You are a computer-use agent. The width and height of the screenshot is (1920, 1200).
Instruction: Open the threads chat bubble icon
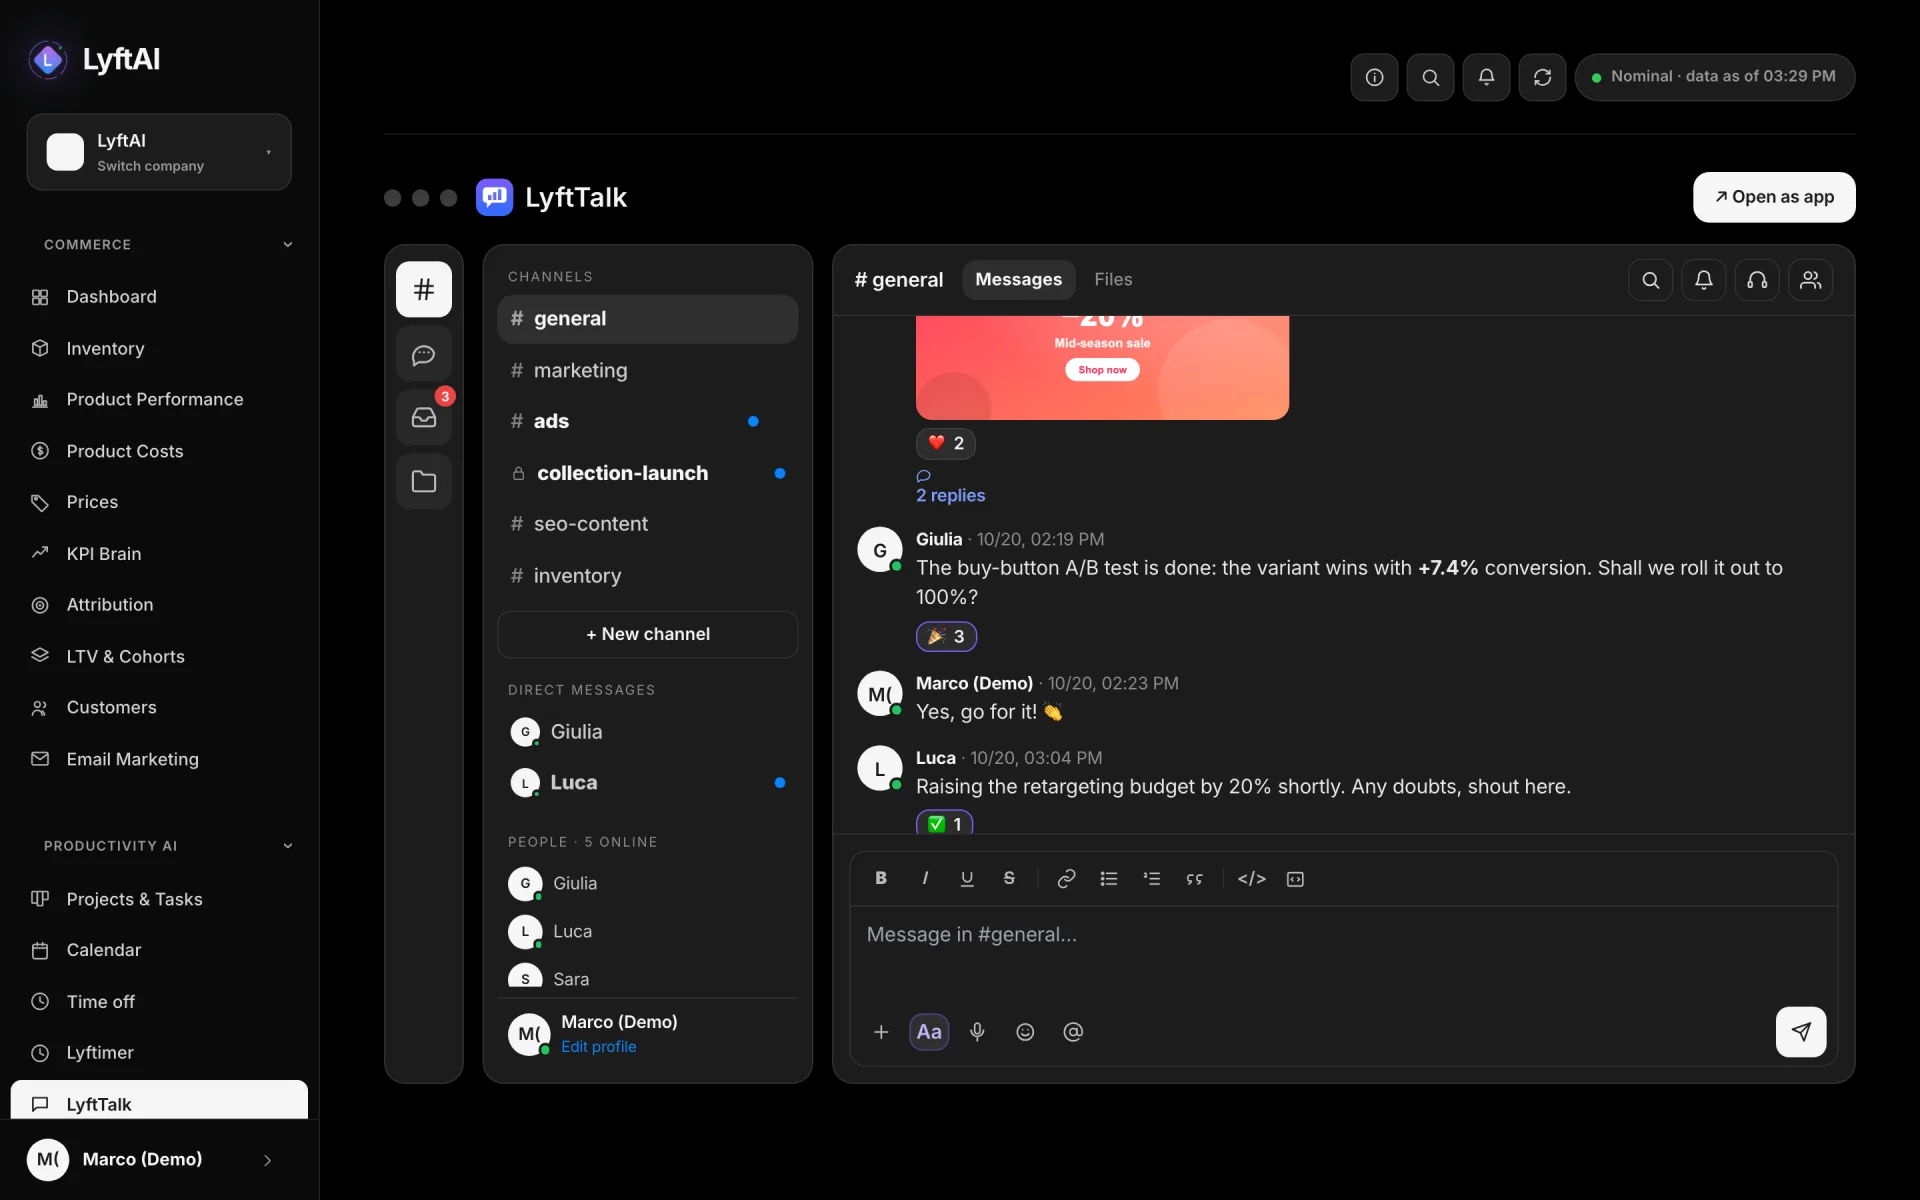coord(424,354)
